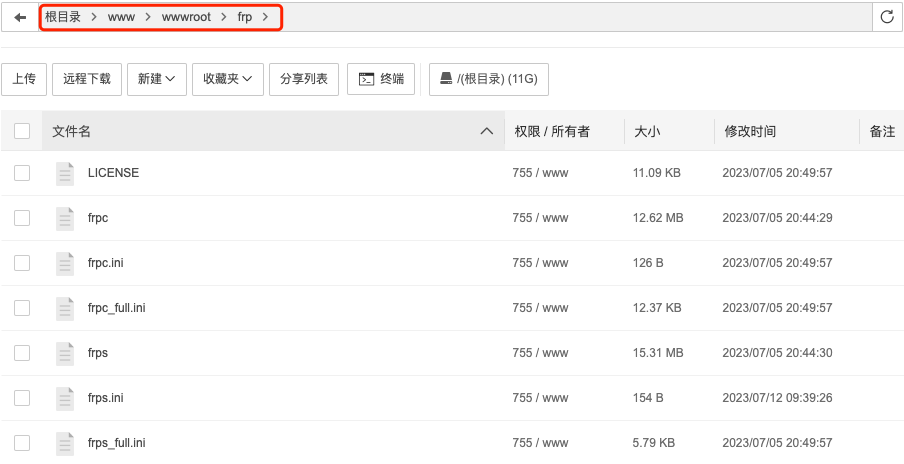The image size is (904, 464).
Task: Click the frpc file icon
Action: (65, 218)
